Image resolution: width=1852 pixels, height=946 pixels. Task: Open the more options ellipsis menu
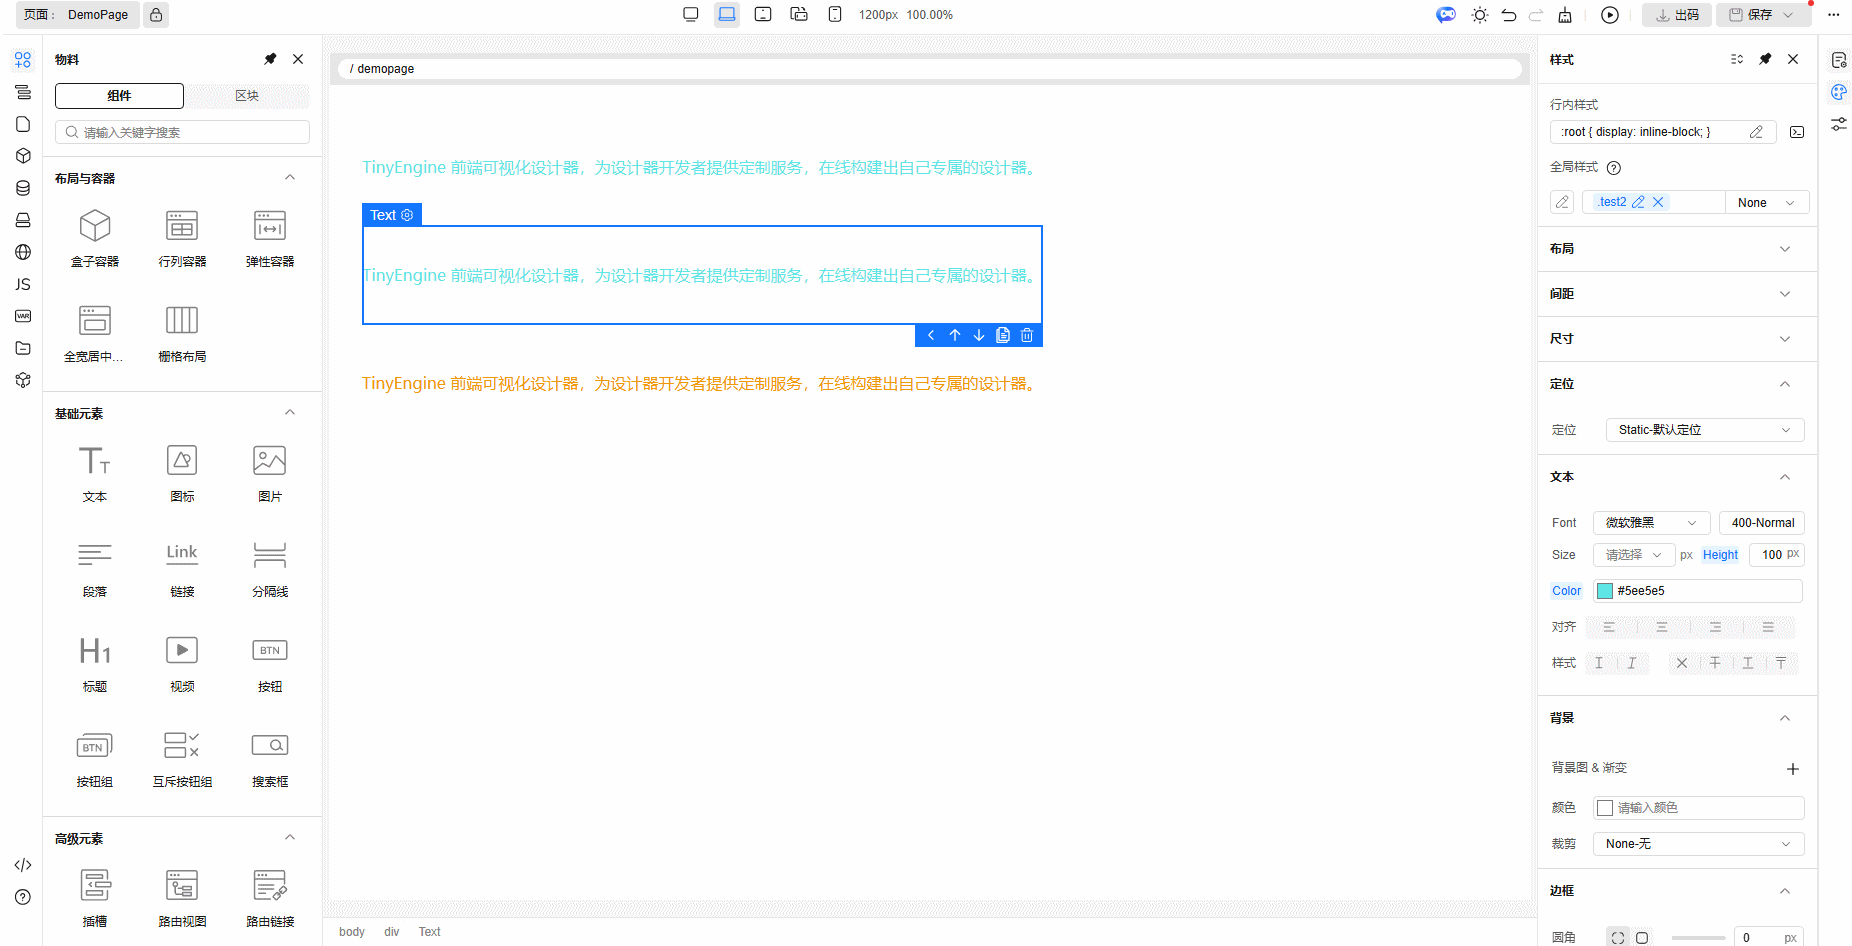click(1833, 15)
